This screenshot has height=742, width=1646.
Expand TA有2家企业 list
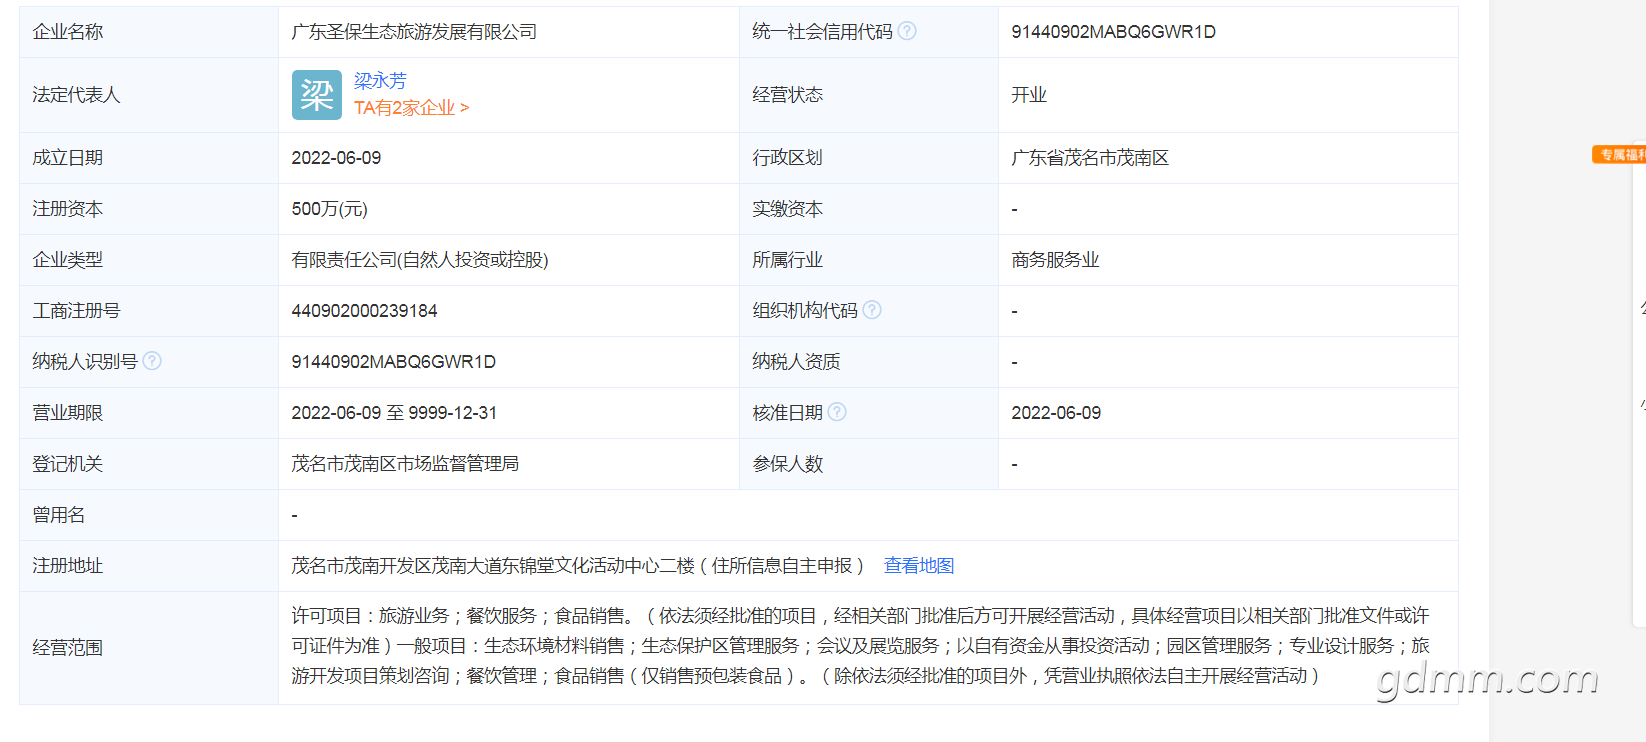pos(410,108)
